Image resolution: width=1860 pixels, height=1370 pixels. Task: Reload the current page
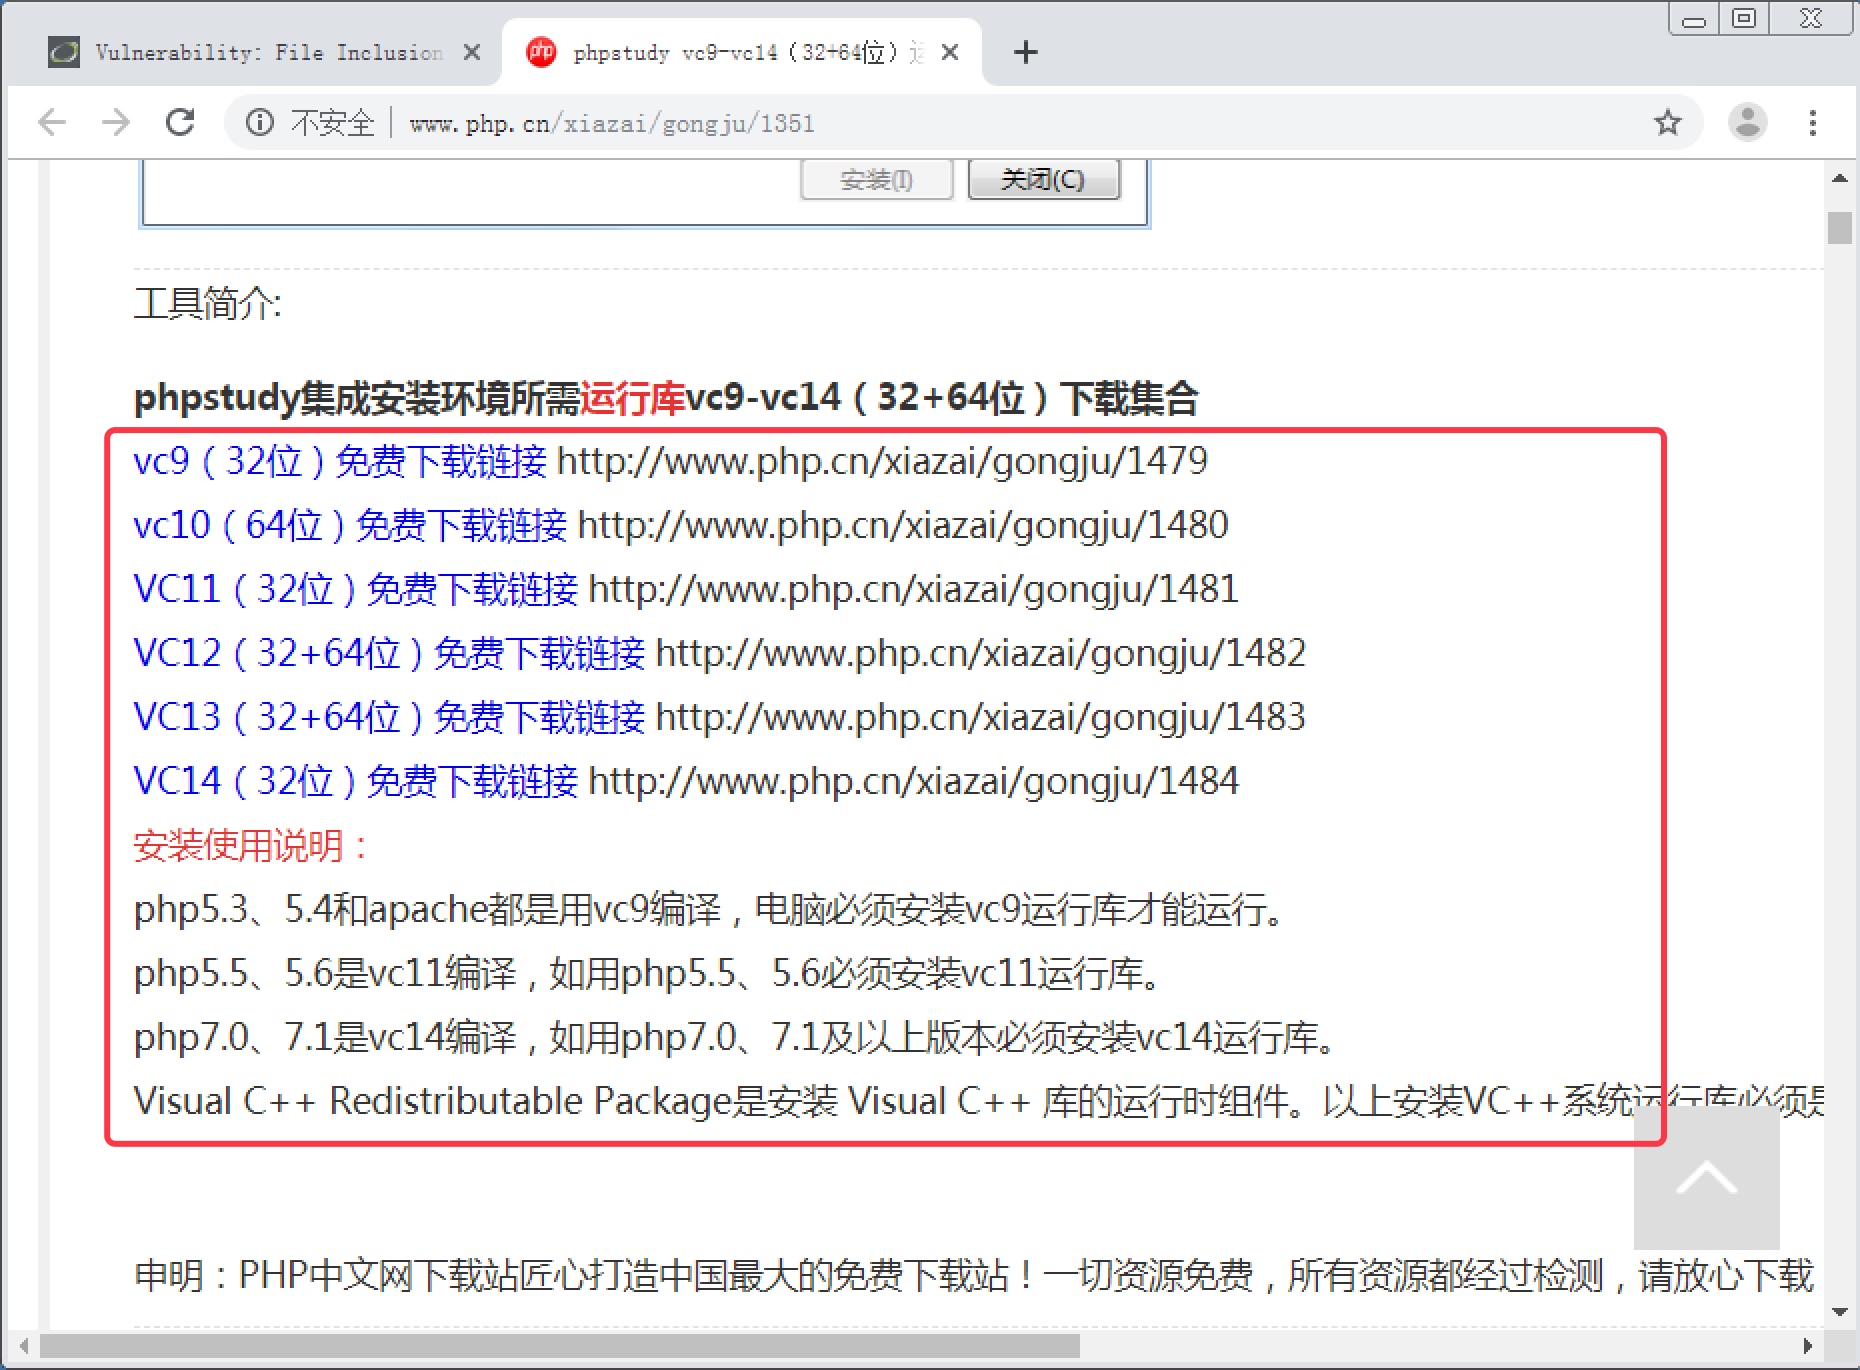(x=180, y=123)
